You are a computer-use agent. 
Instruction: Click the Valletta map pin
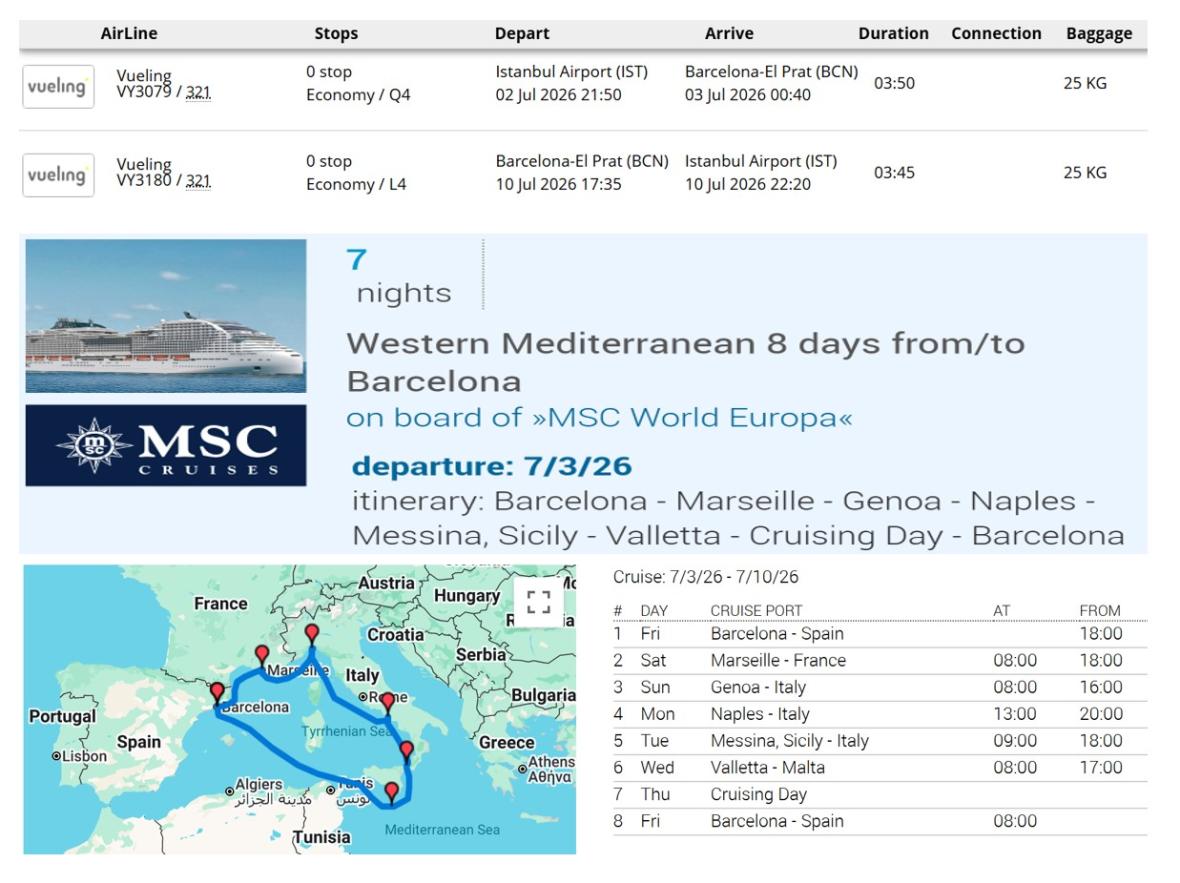[391, 793]
